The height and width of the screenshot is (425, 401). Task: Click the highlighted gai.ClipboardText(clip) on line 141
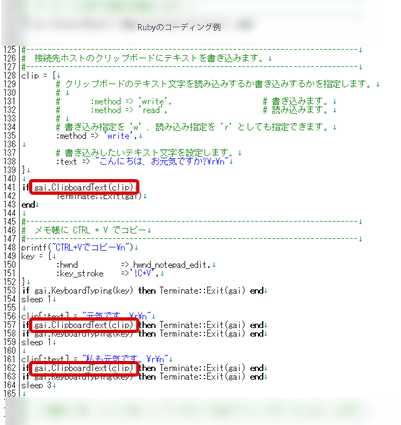point(84,187)
